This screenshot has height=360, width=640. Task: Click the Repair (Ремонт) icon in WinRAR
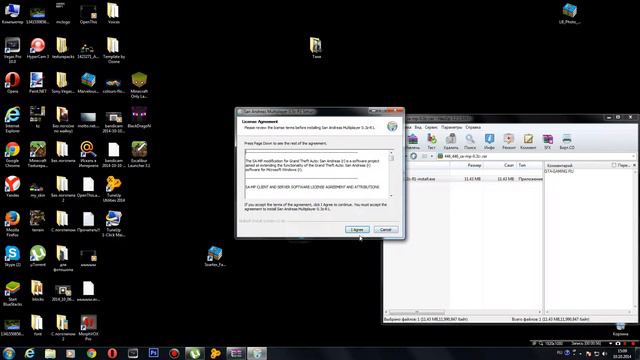click(509, 141)
